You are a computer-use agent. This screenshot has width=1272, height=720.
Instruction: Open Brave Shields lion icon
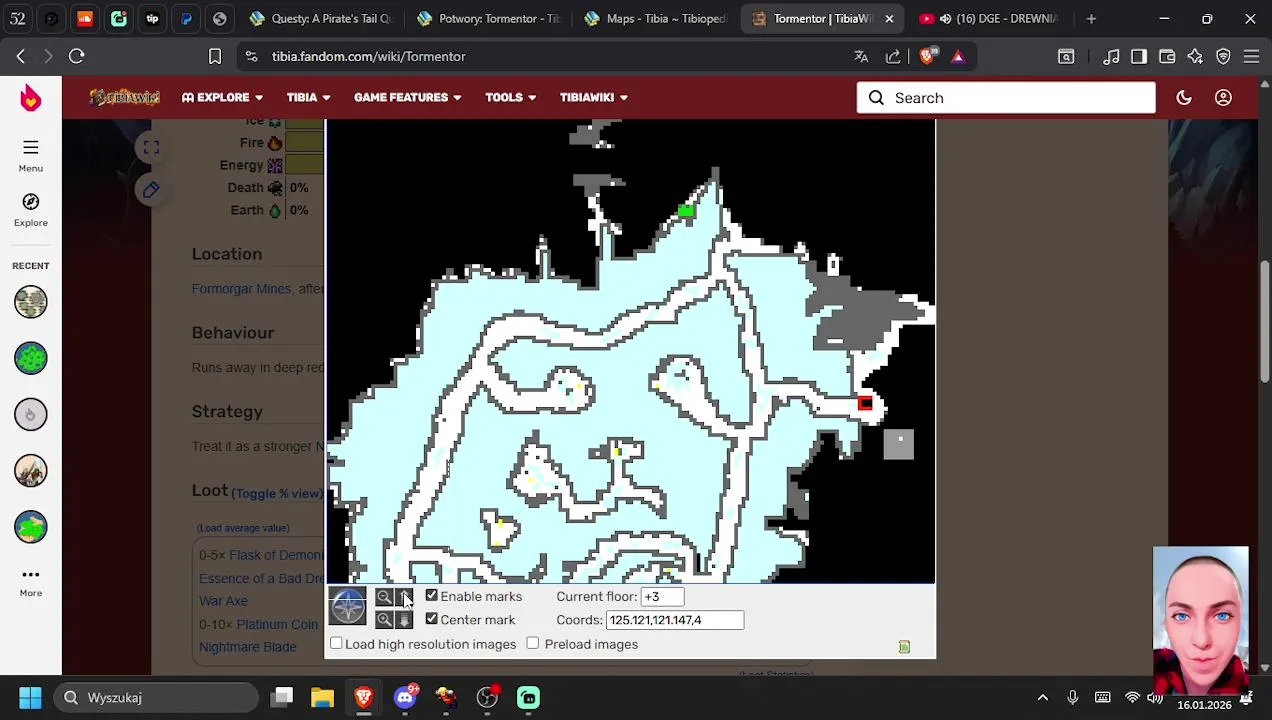pos(927,57)
